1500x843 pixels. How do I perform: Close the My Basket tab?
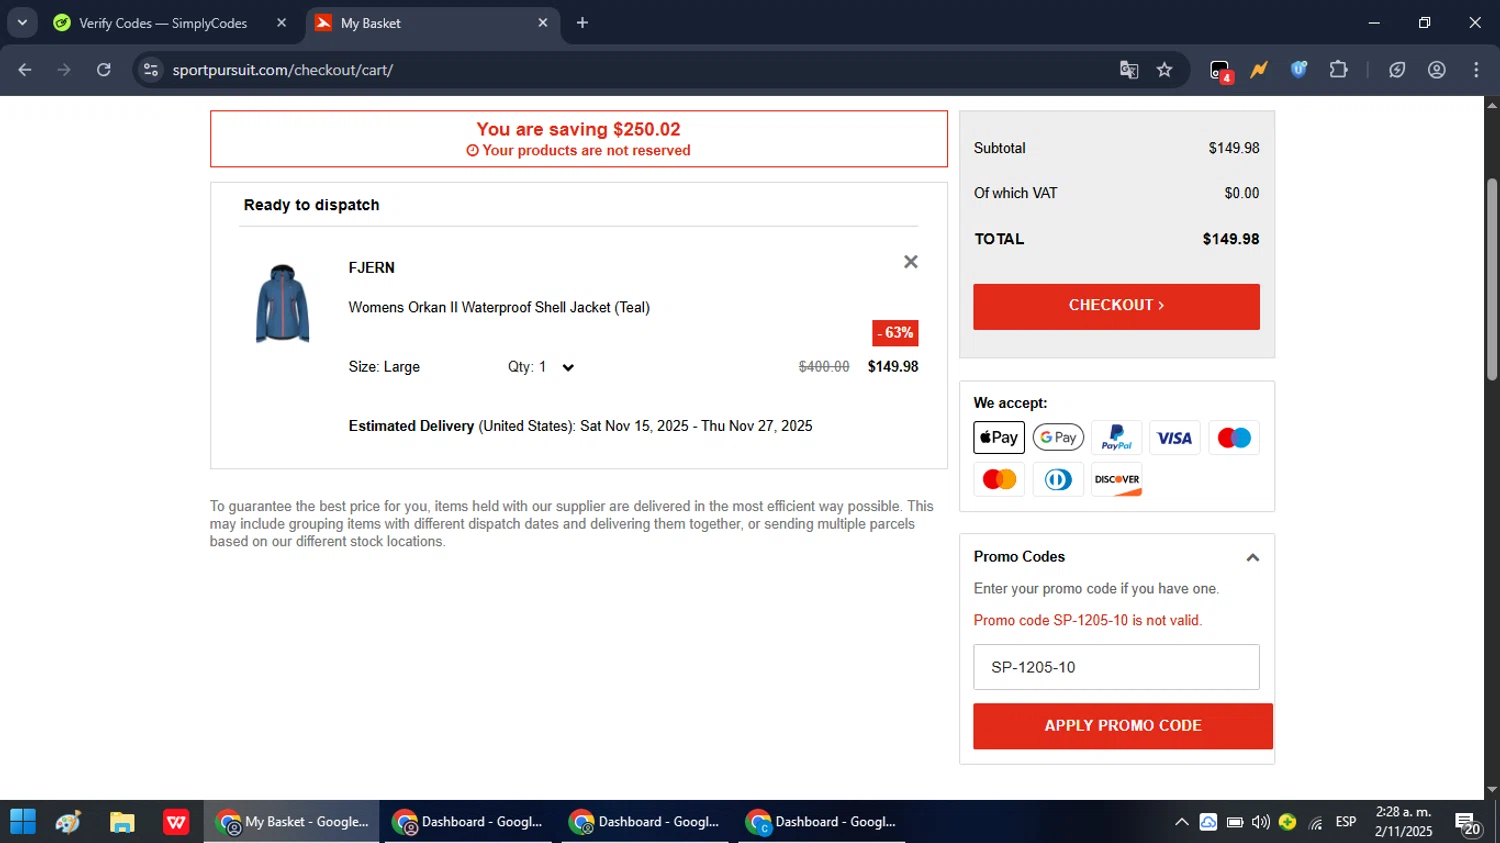(543, 23)
